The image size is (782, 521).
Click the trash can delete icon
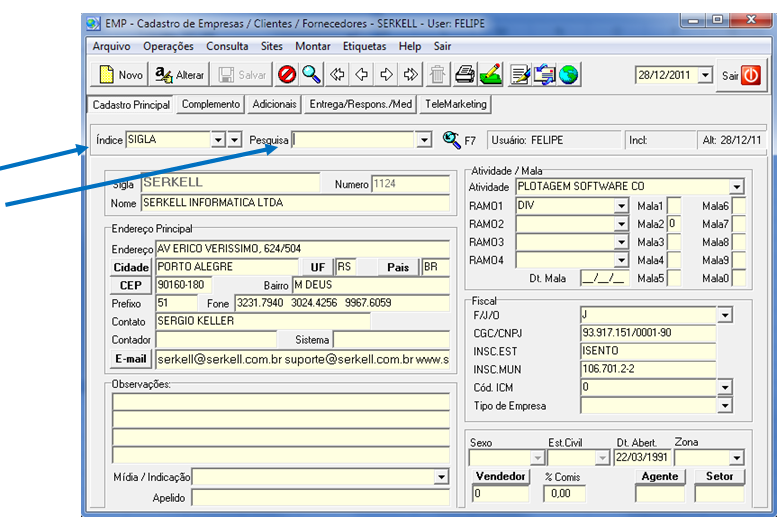point(437,75)
